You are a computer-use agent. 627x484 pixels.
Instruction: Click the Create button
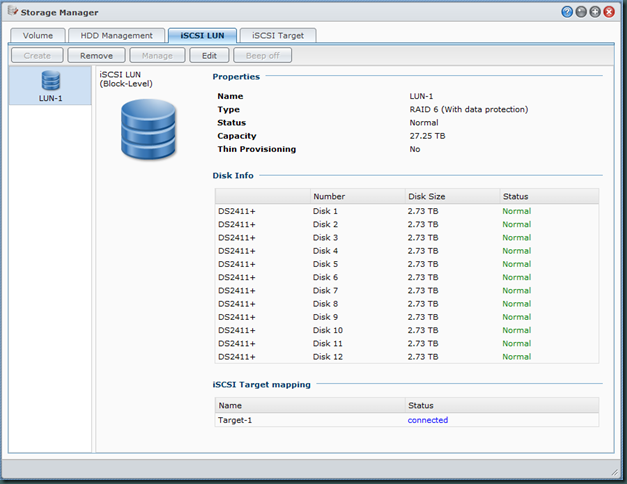[37, 56]
